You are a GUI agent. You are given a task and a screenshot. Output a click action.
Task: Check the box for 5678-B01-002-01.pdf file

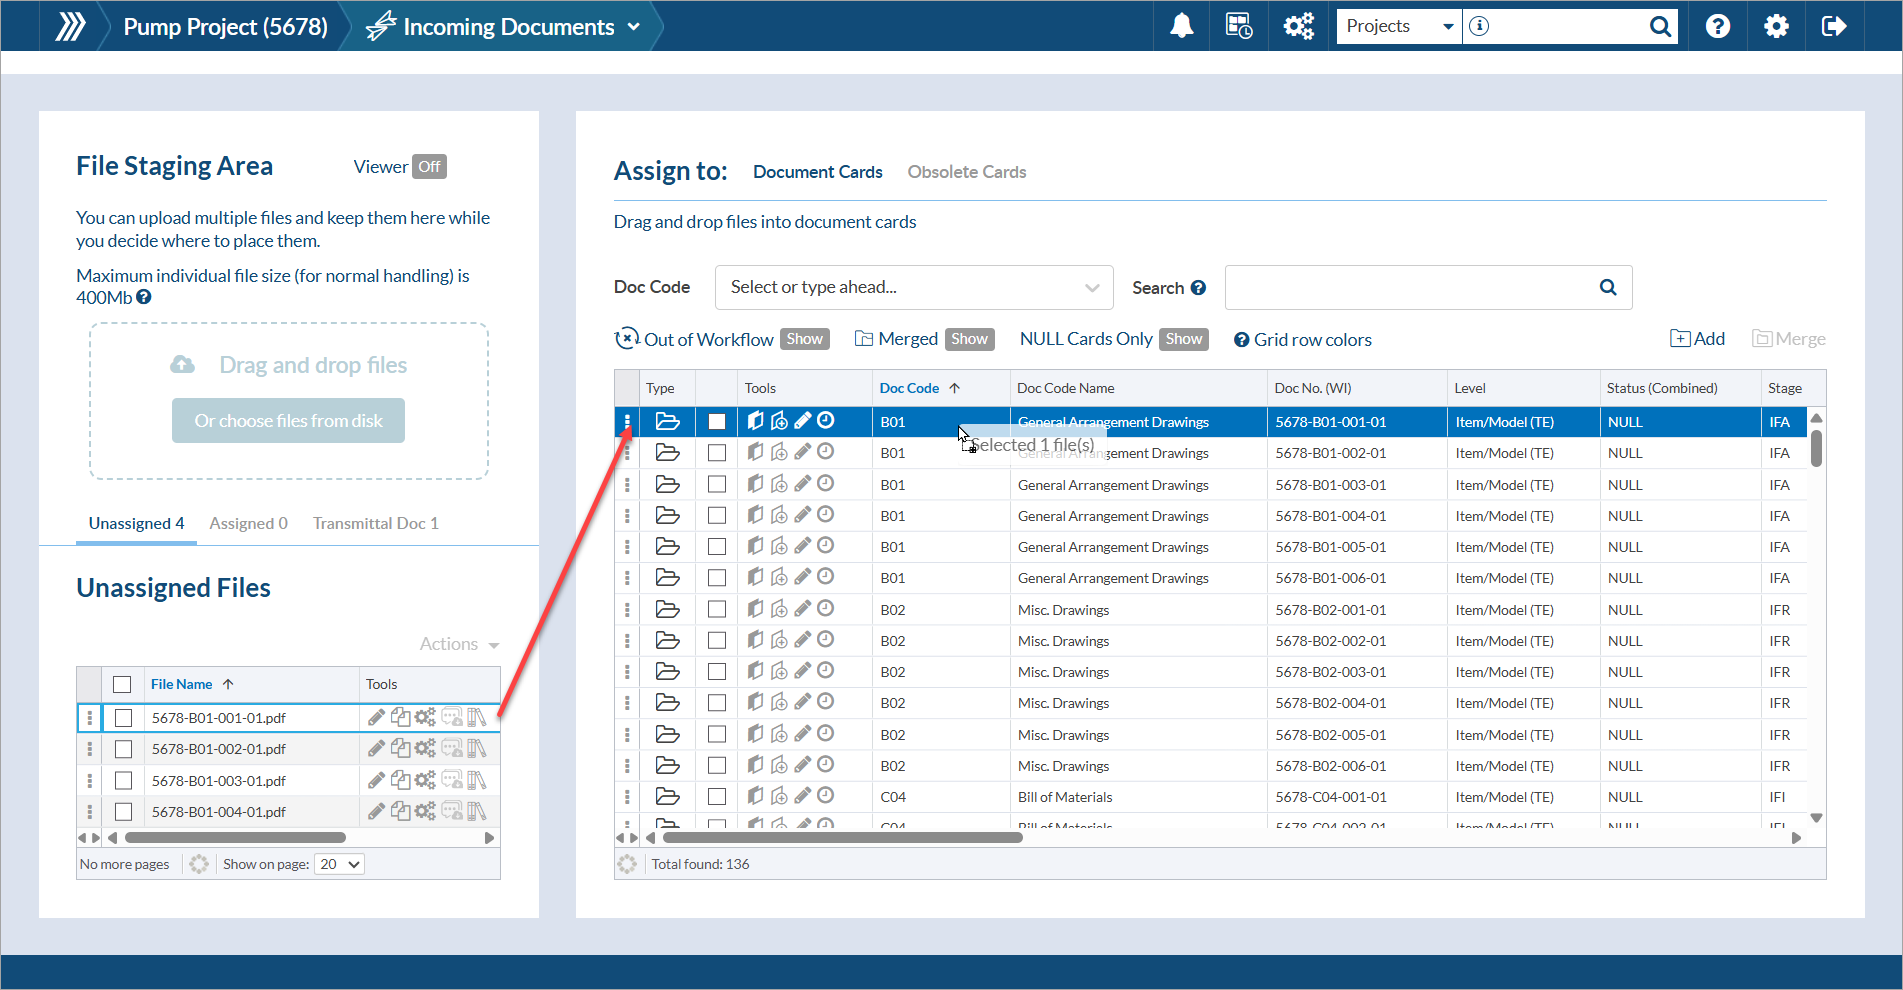124,749
